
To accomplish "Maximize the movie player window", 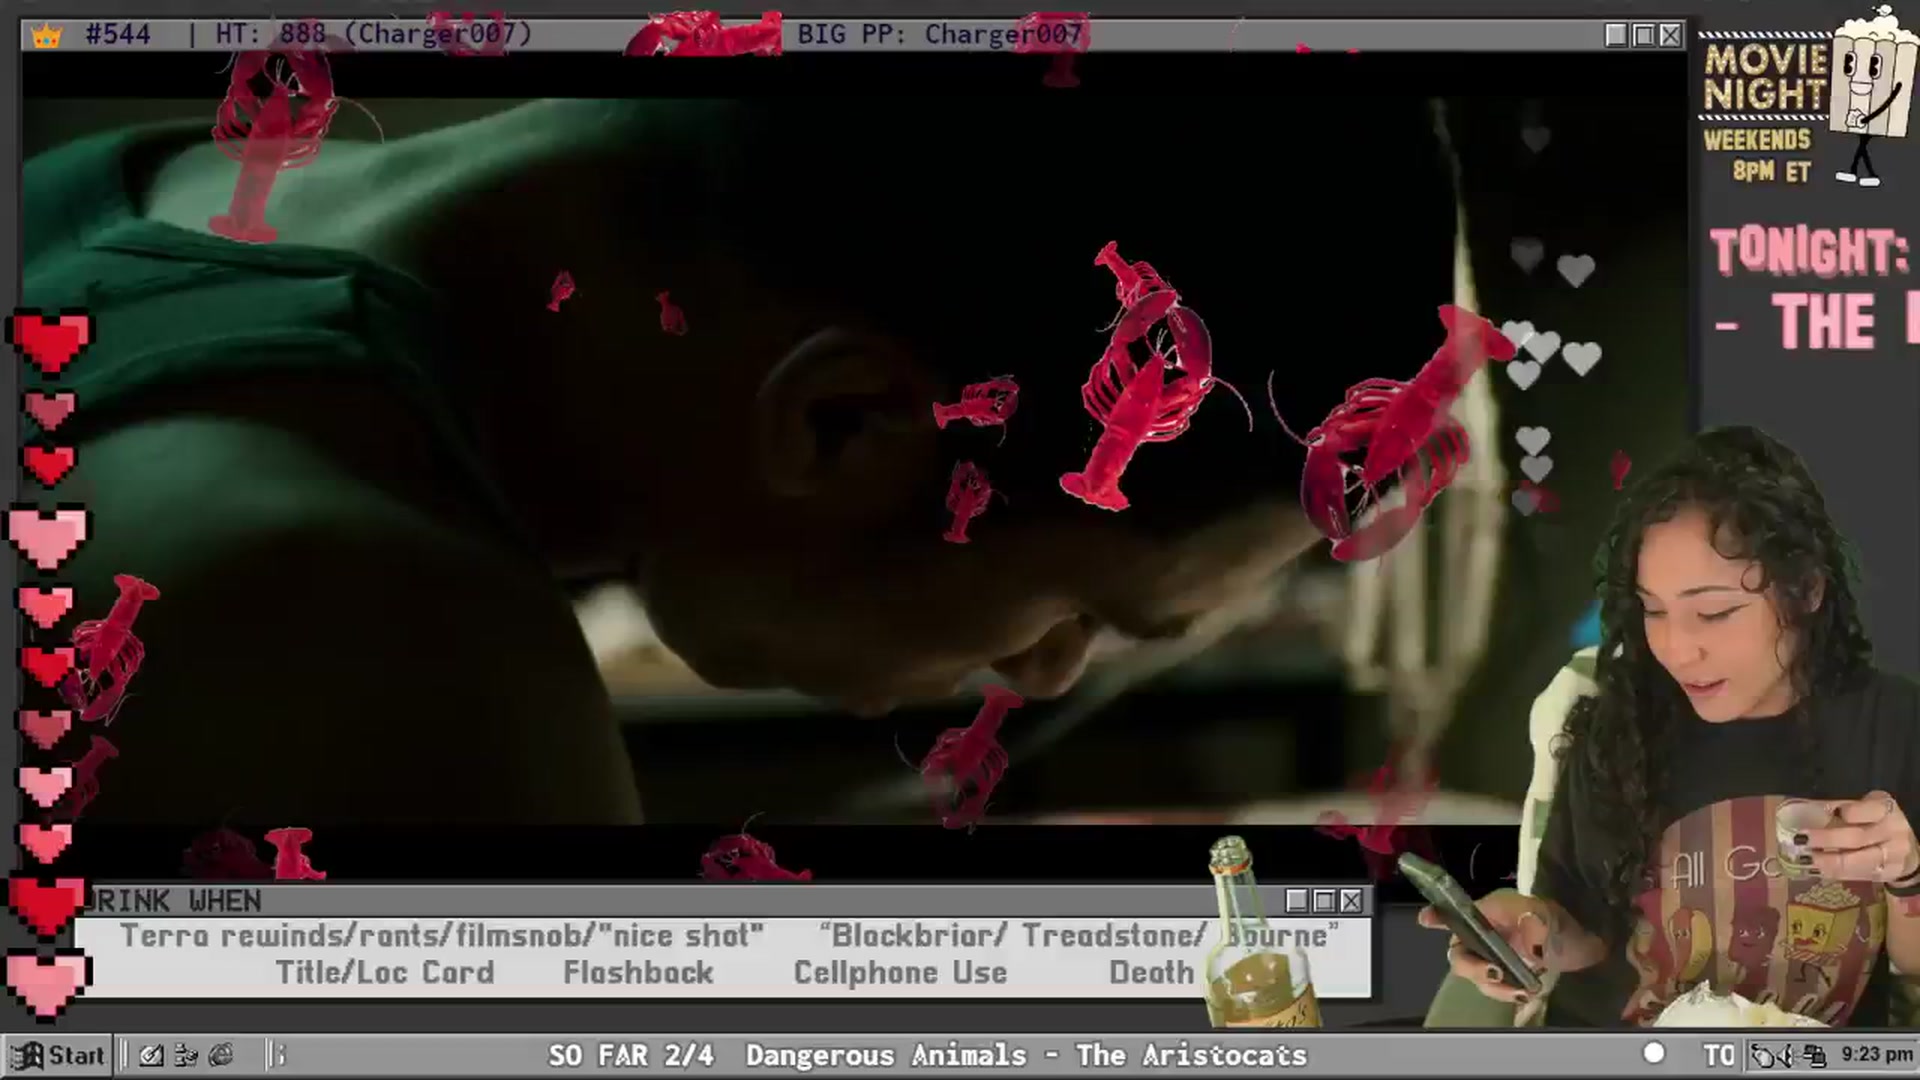I will pyautogui.click(x=1643, y=35).
